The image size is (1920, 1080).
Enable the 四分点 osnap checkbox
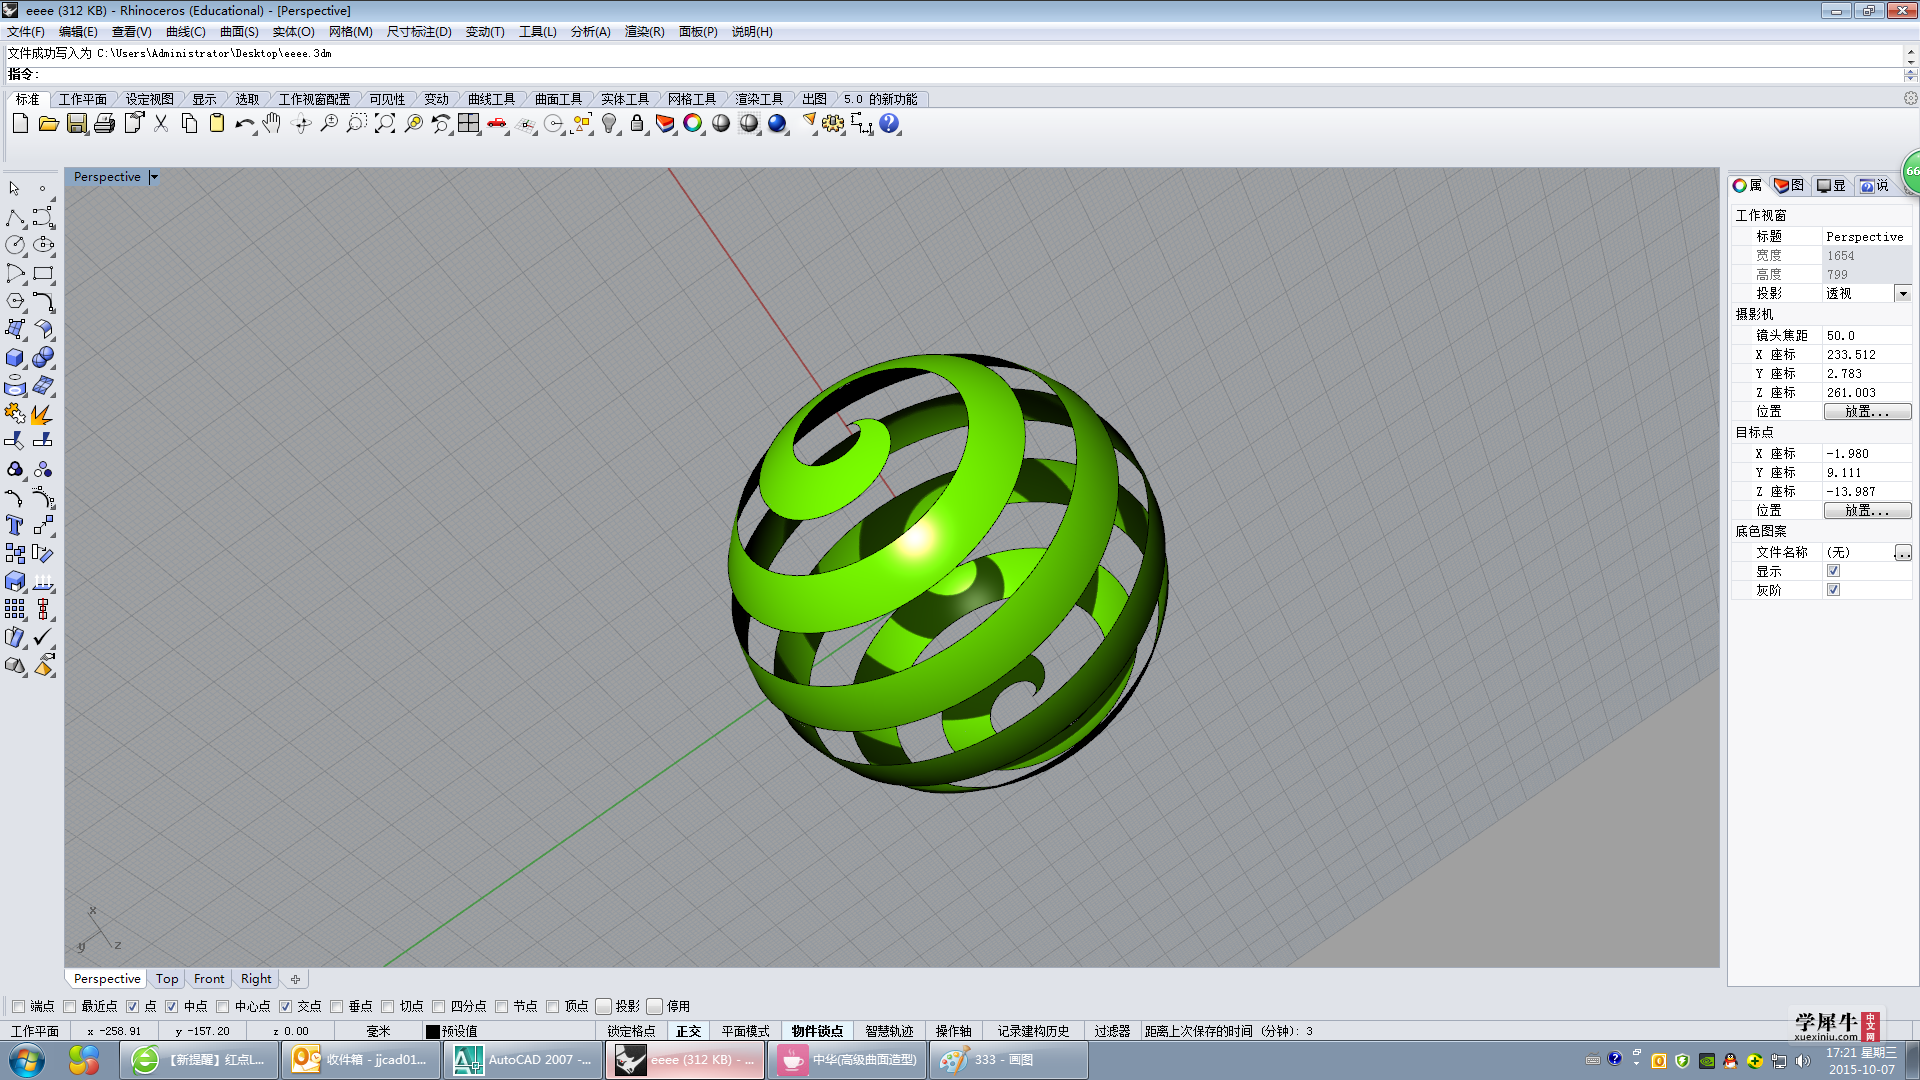click(439, 1006)
